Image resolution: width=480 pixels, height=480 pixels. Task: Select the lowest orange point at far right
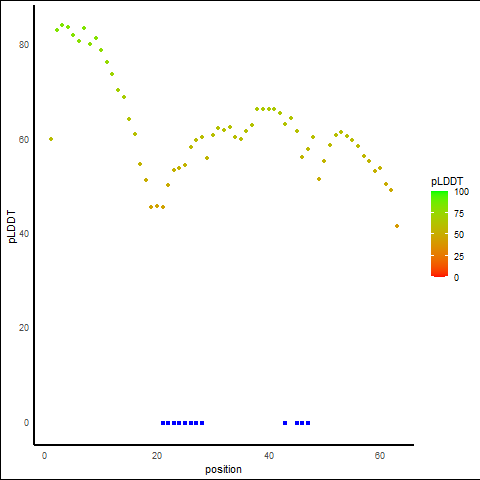(x=397, y=226)
